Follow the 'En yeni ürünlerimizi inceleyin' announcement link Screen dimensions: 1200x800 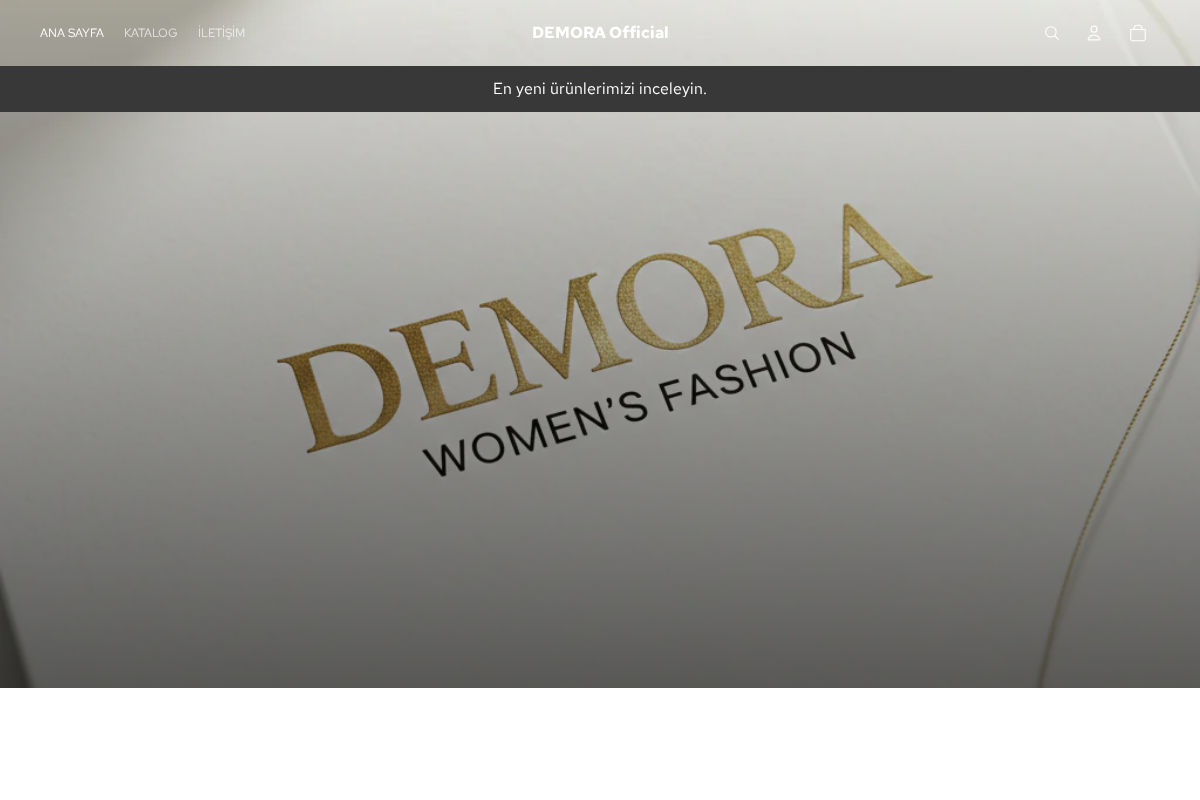(x=600, y=89)
